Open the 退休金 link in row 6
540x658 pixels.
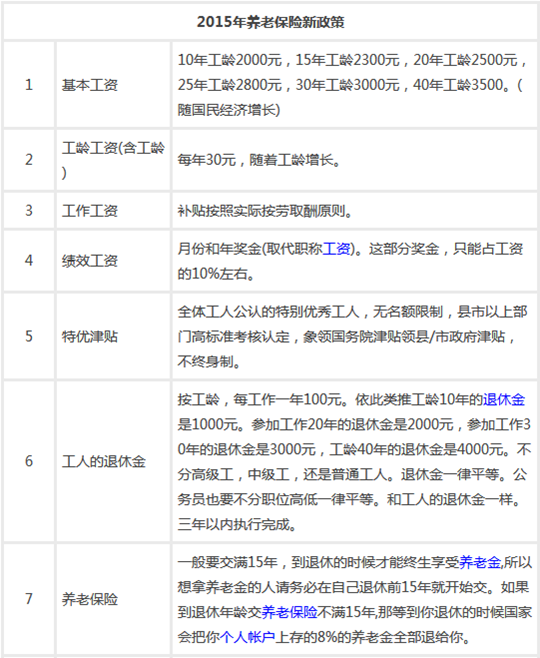(503, 400)
